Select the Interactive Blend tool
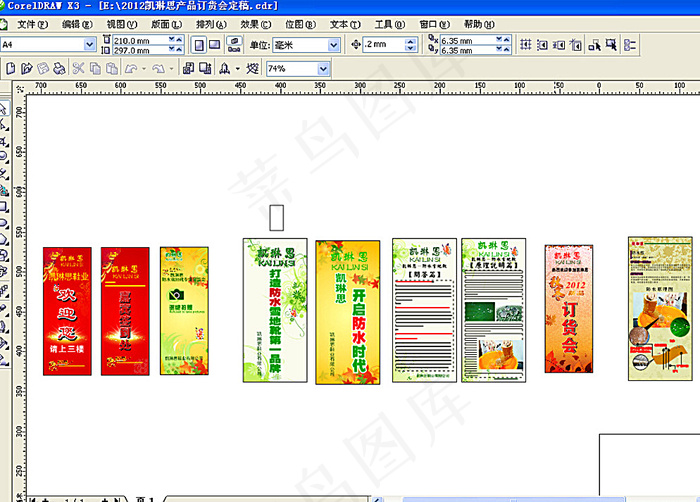700x502 pixels. (4, 291)
